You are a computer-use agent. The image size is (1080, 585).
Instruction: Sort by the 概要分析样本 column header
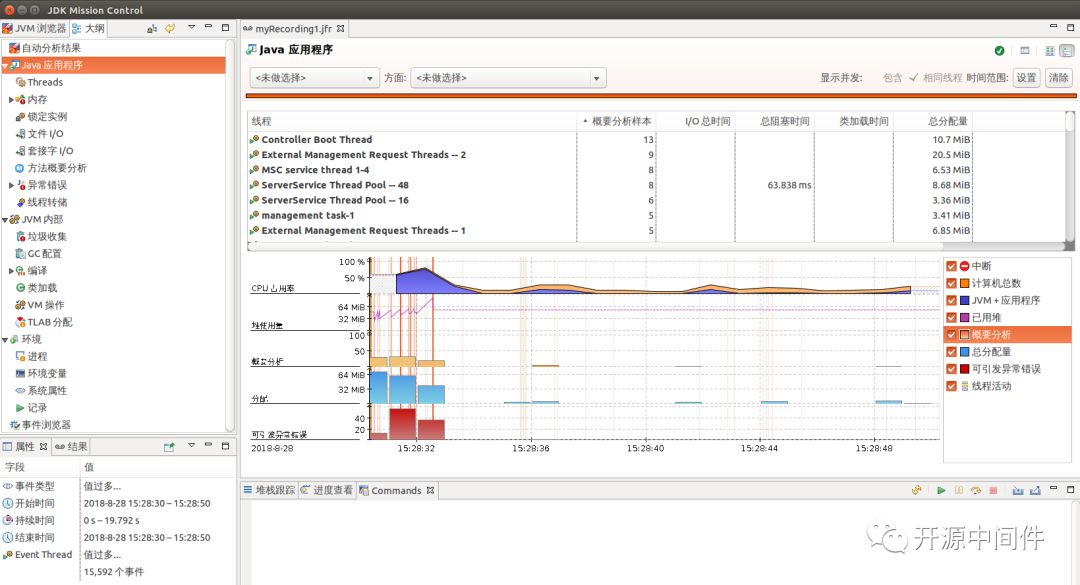(617, 121)
